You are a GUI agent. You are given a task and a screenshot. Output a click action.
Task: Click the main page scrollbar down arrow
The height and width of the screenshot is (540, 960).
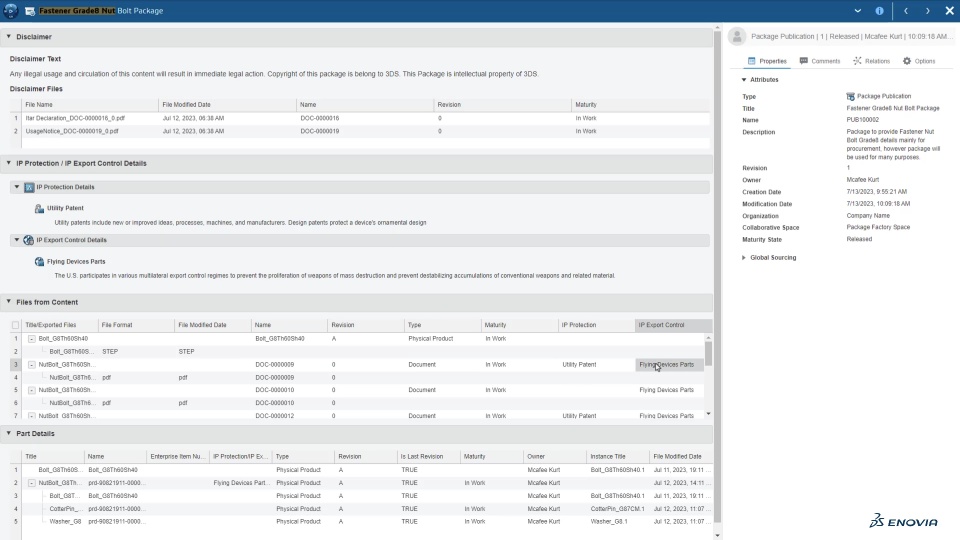click(x=718, y=535)
